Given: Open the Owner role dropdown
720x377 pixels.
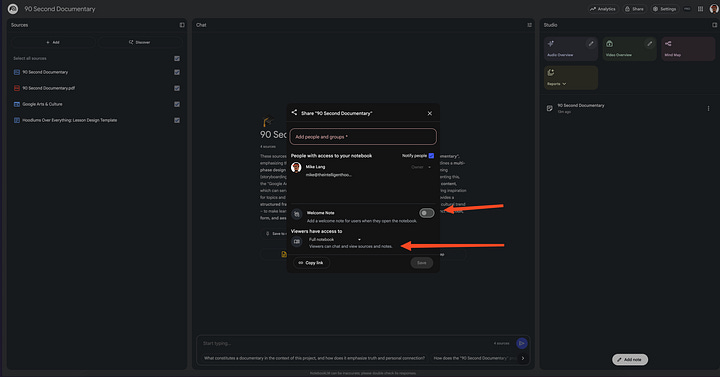Looking at the screenshot, I should 421,167.
